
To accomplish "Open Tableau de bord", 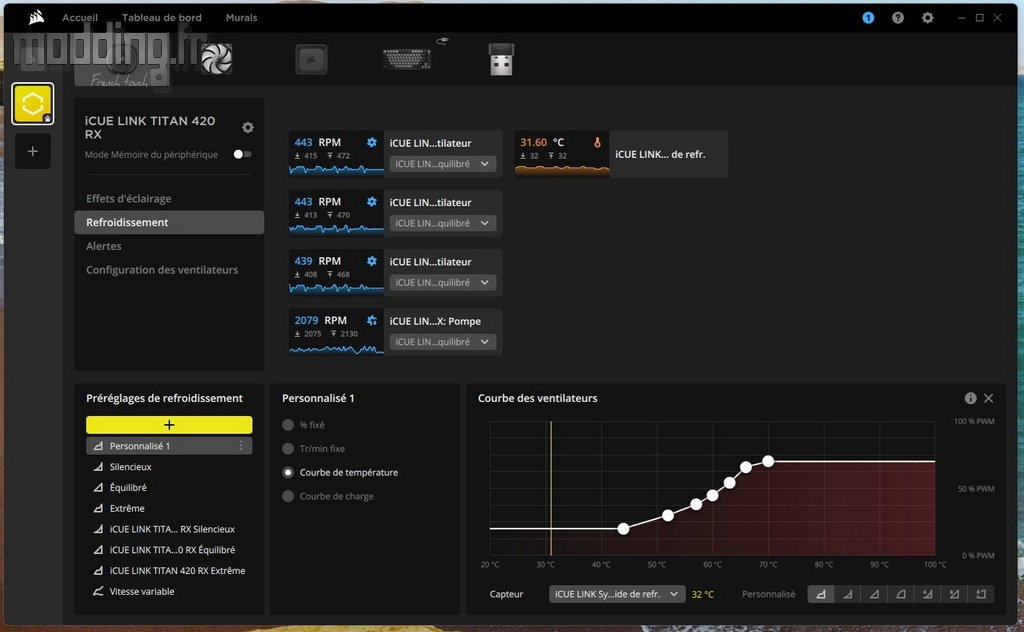I will (162, 18).
